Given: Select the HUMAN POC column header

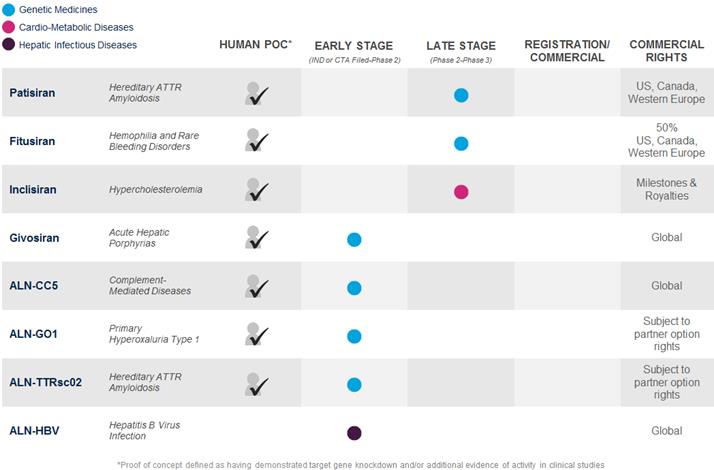Looking at the screenshot, I should point(257,45).
